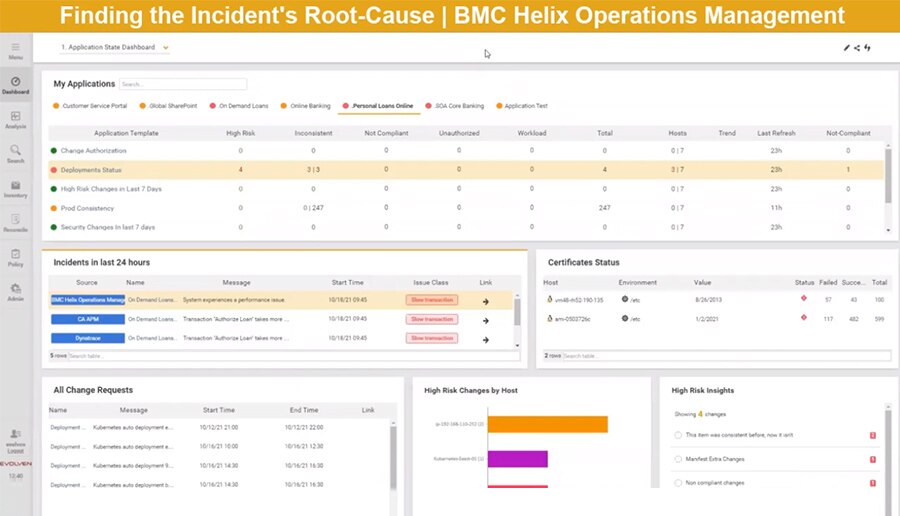
Task: Open the Analysis section in the sidebar
Action: click(x=15, y=119)
